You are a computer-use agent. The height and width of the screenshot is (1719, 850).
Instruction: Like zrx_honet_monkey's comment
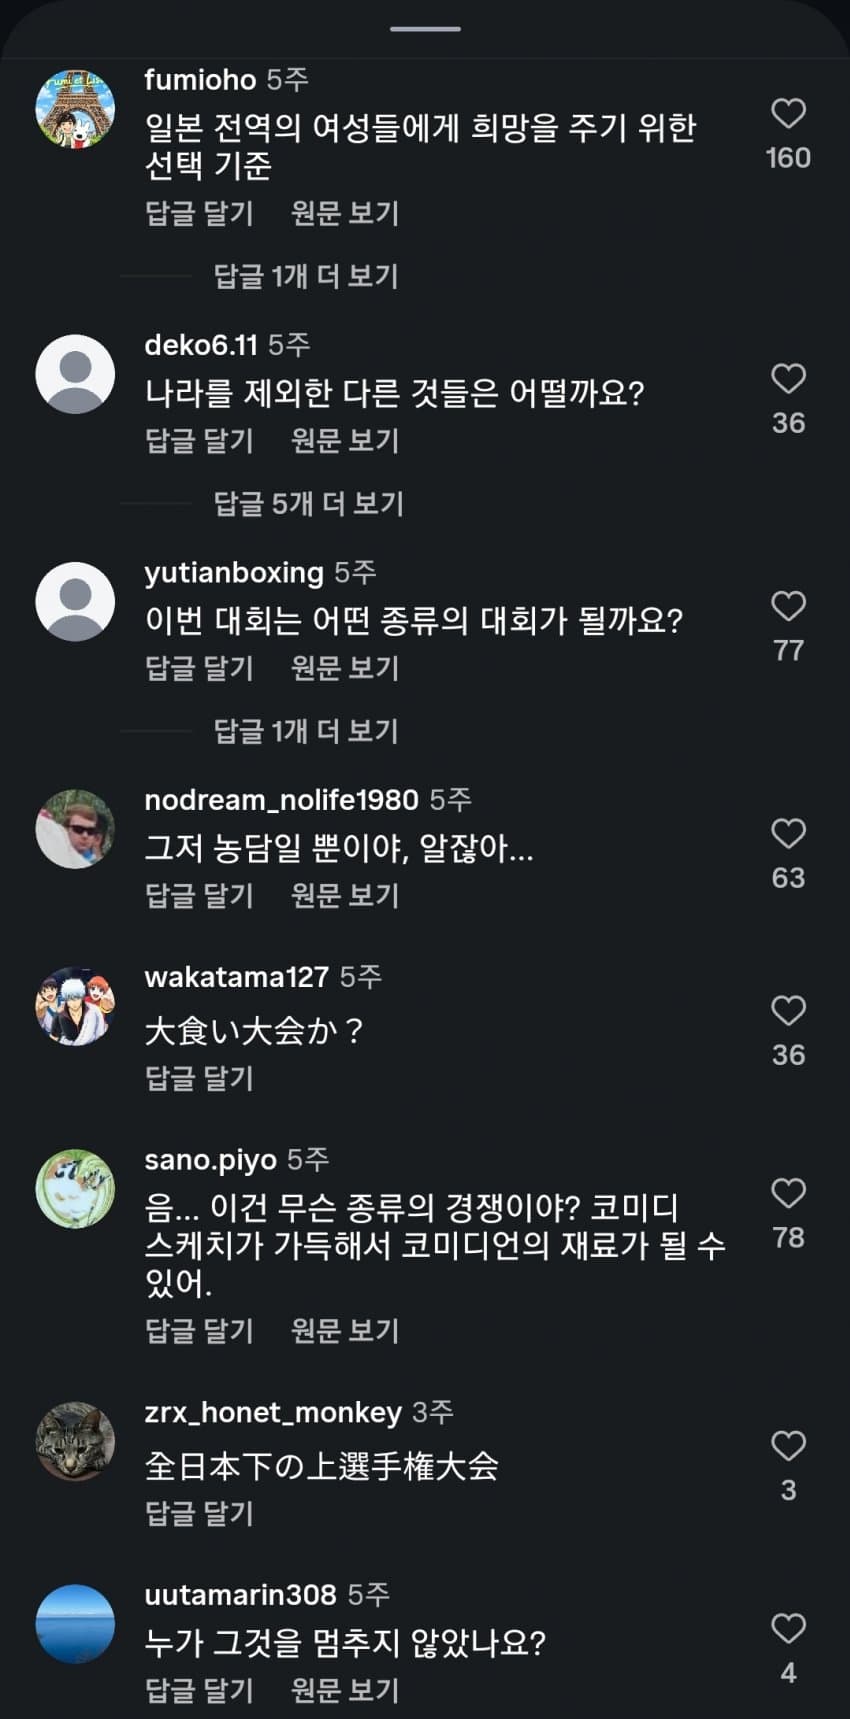click(x=788, y=1446)
